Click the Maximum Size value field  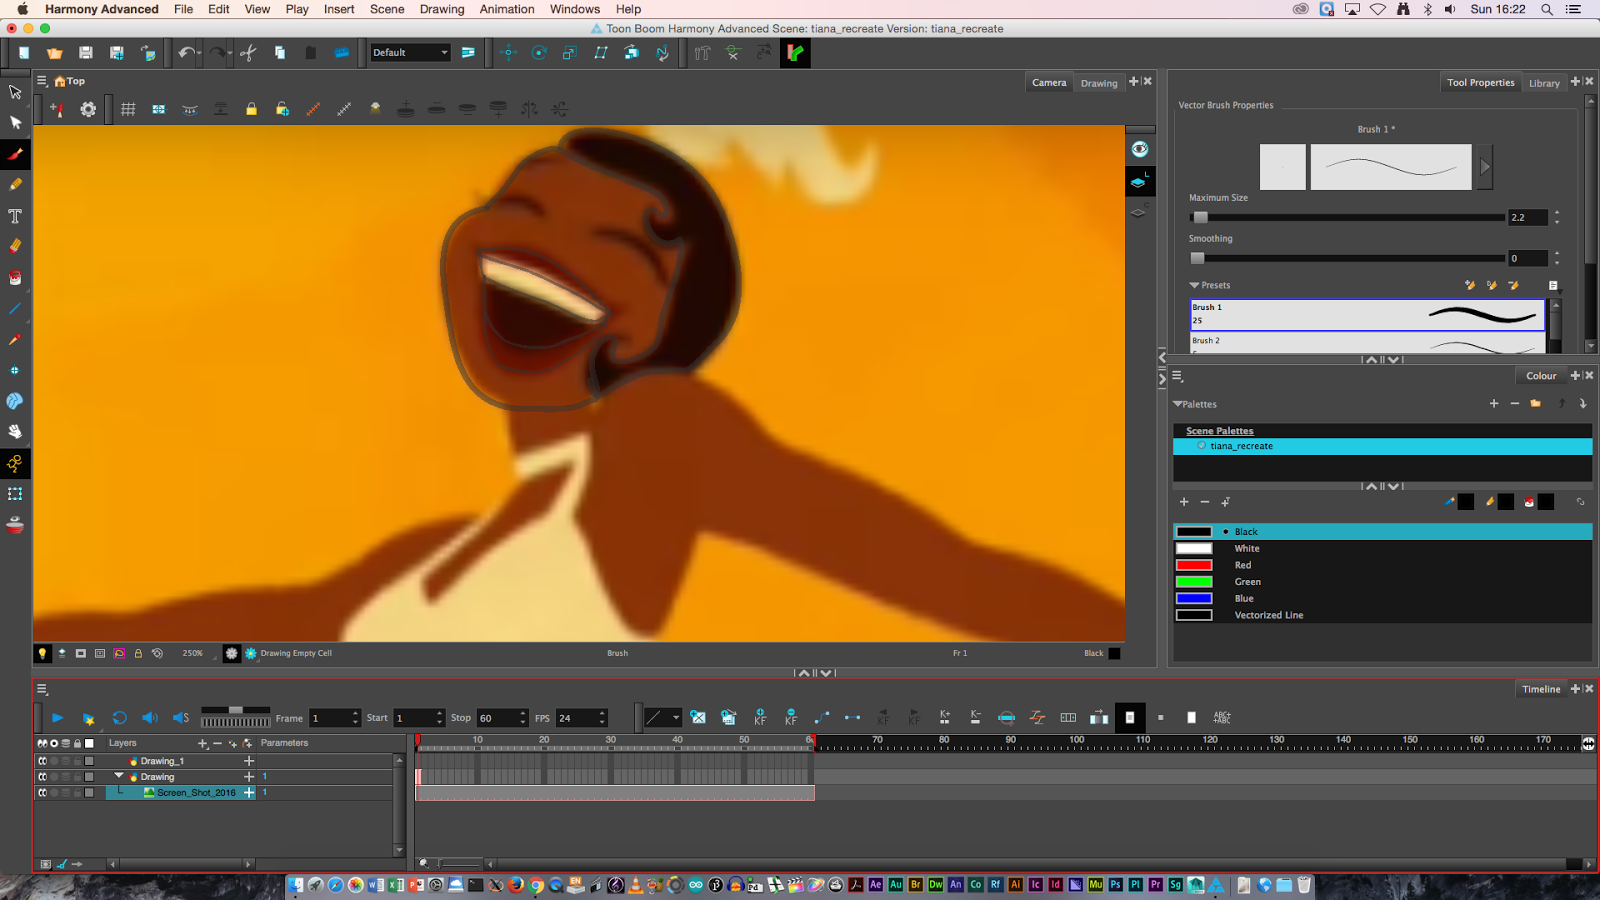[x=1528, y=217]
